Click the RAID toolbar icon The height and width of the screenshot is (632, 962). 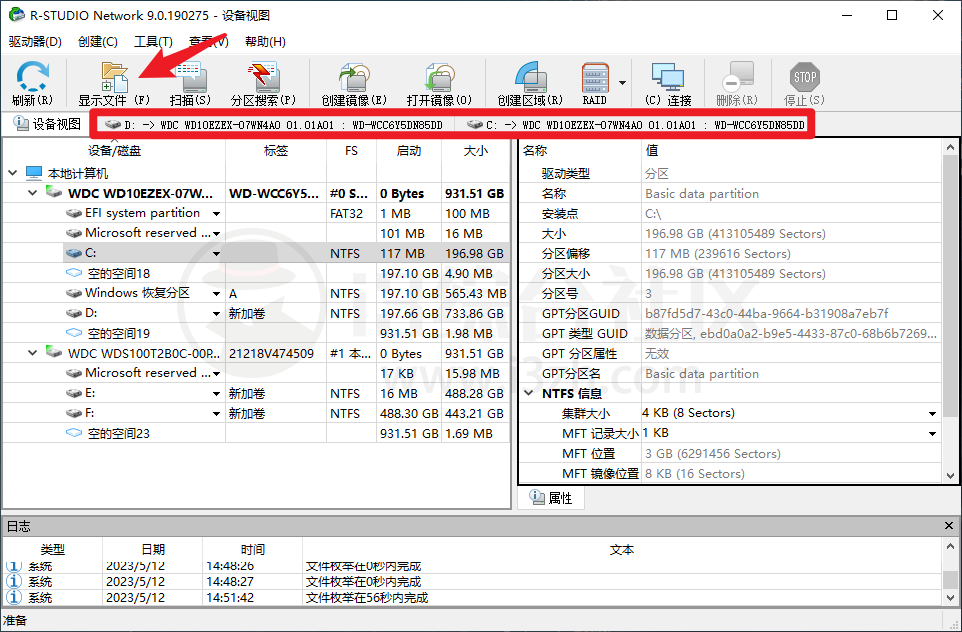[595, 83]
